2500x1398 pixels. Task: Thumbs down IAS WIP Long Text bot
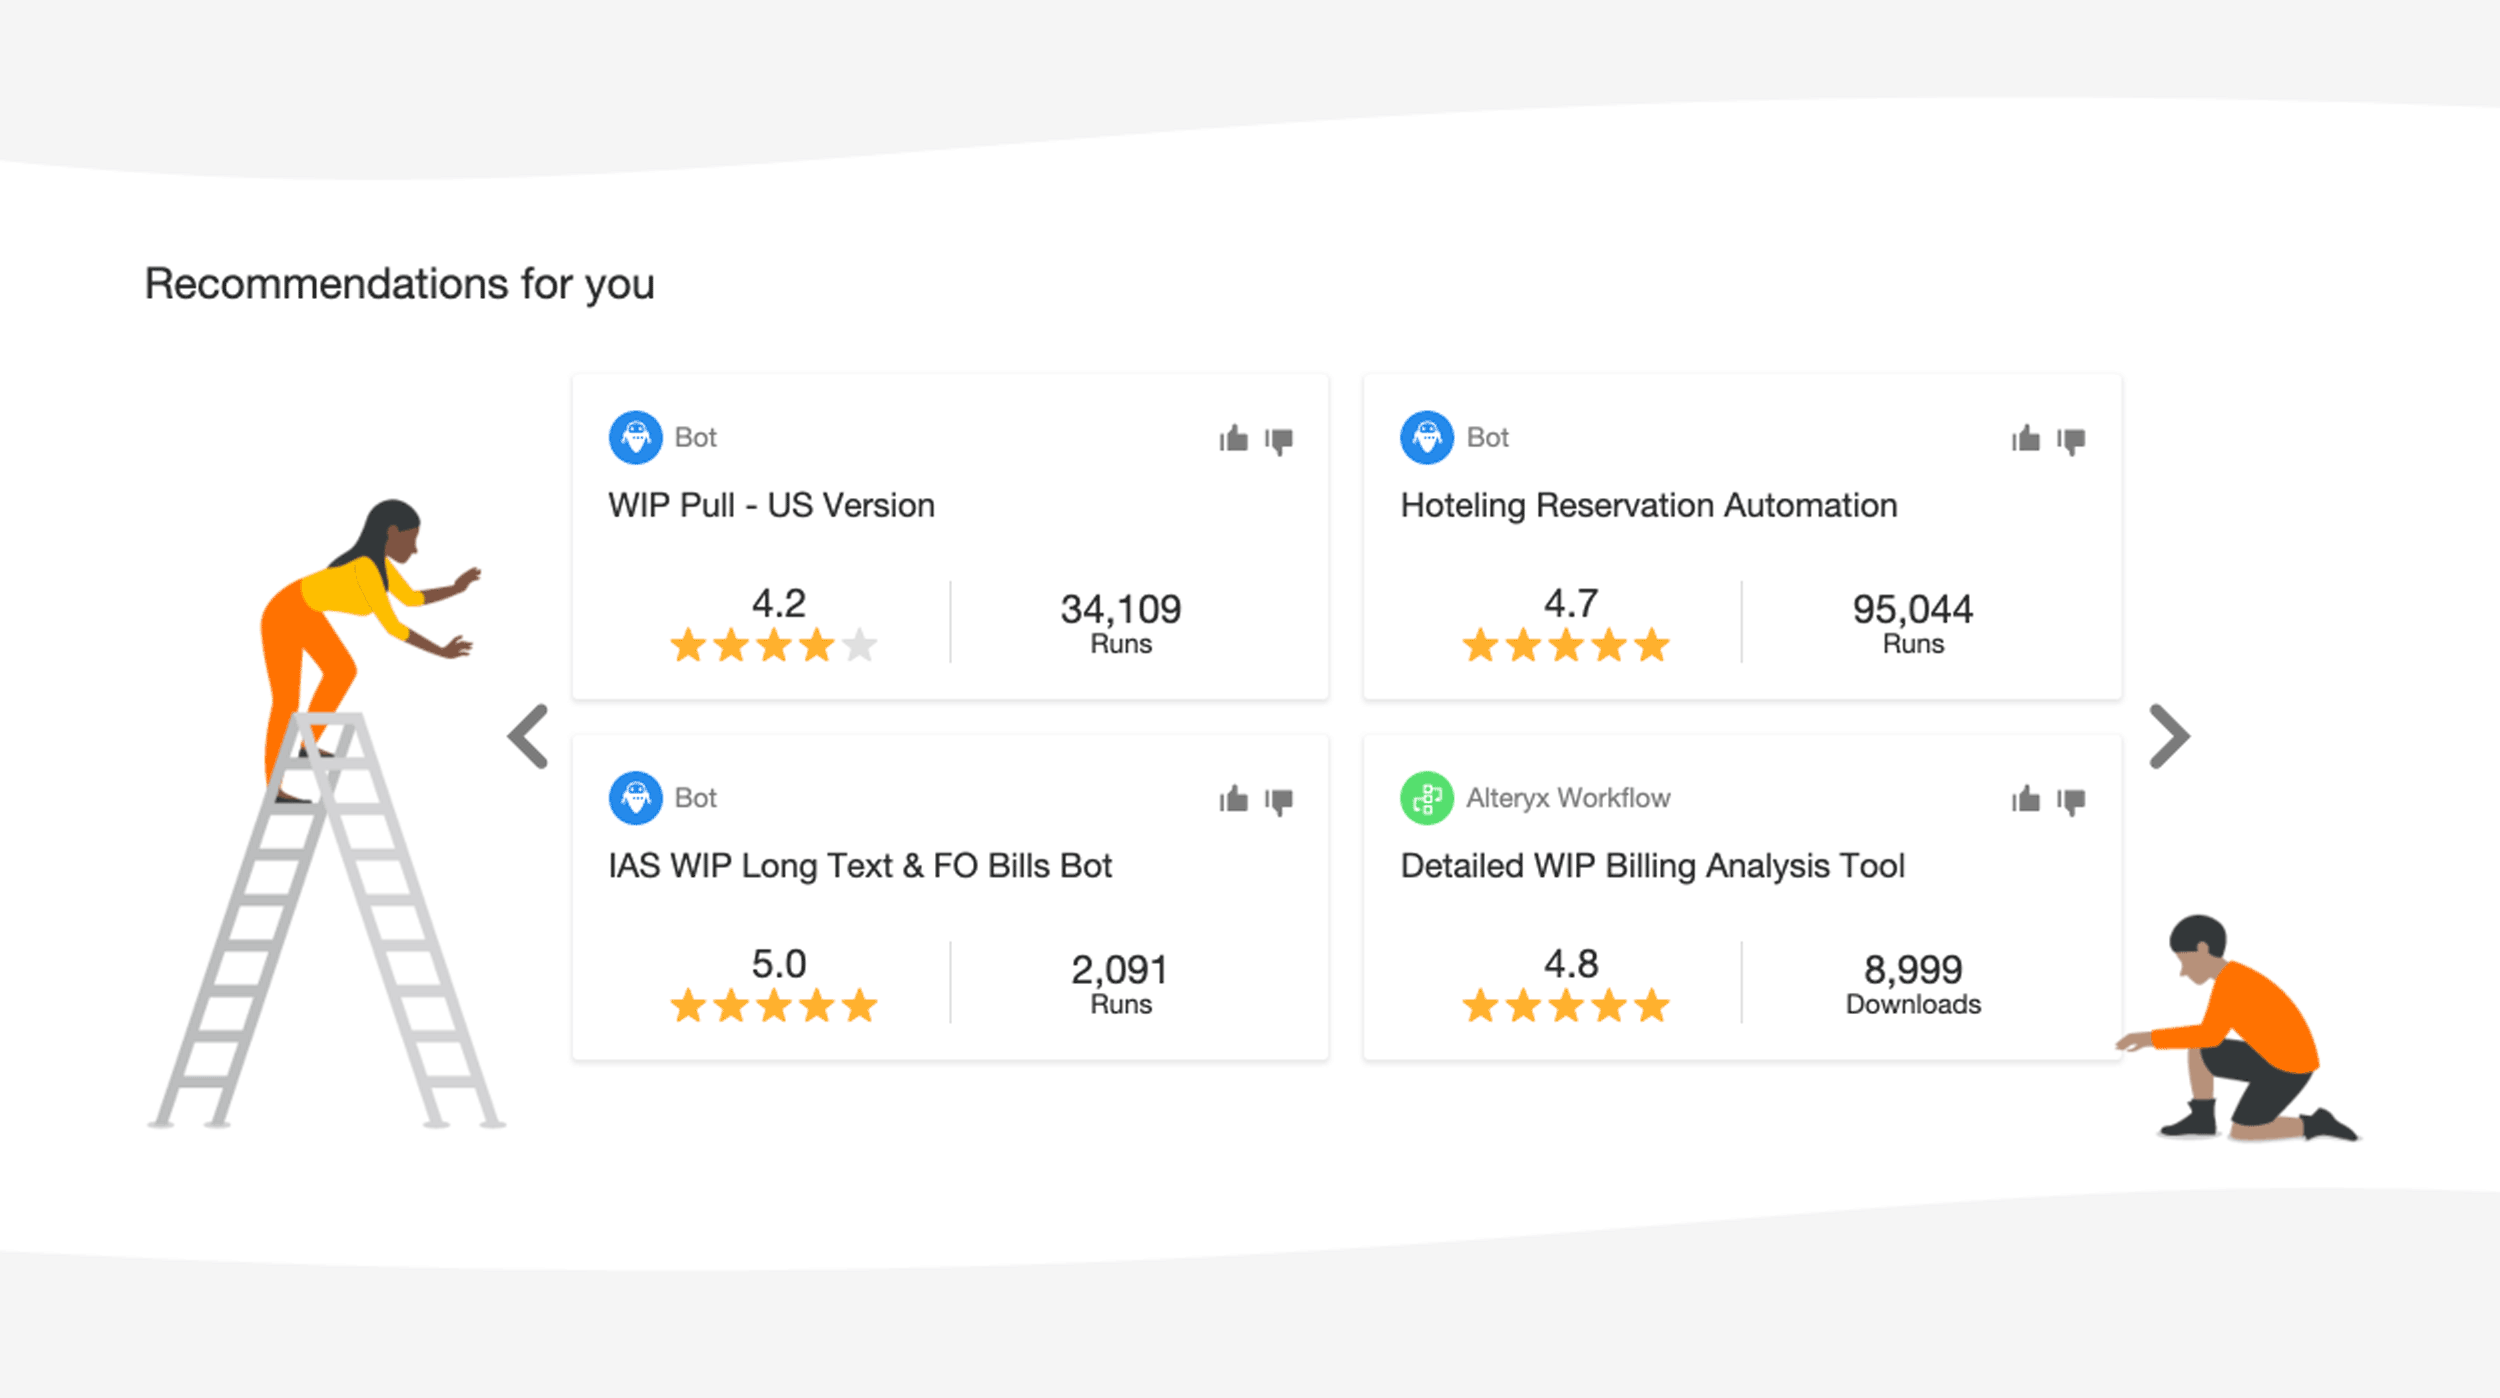point(1279,801)
